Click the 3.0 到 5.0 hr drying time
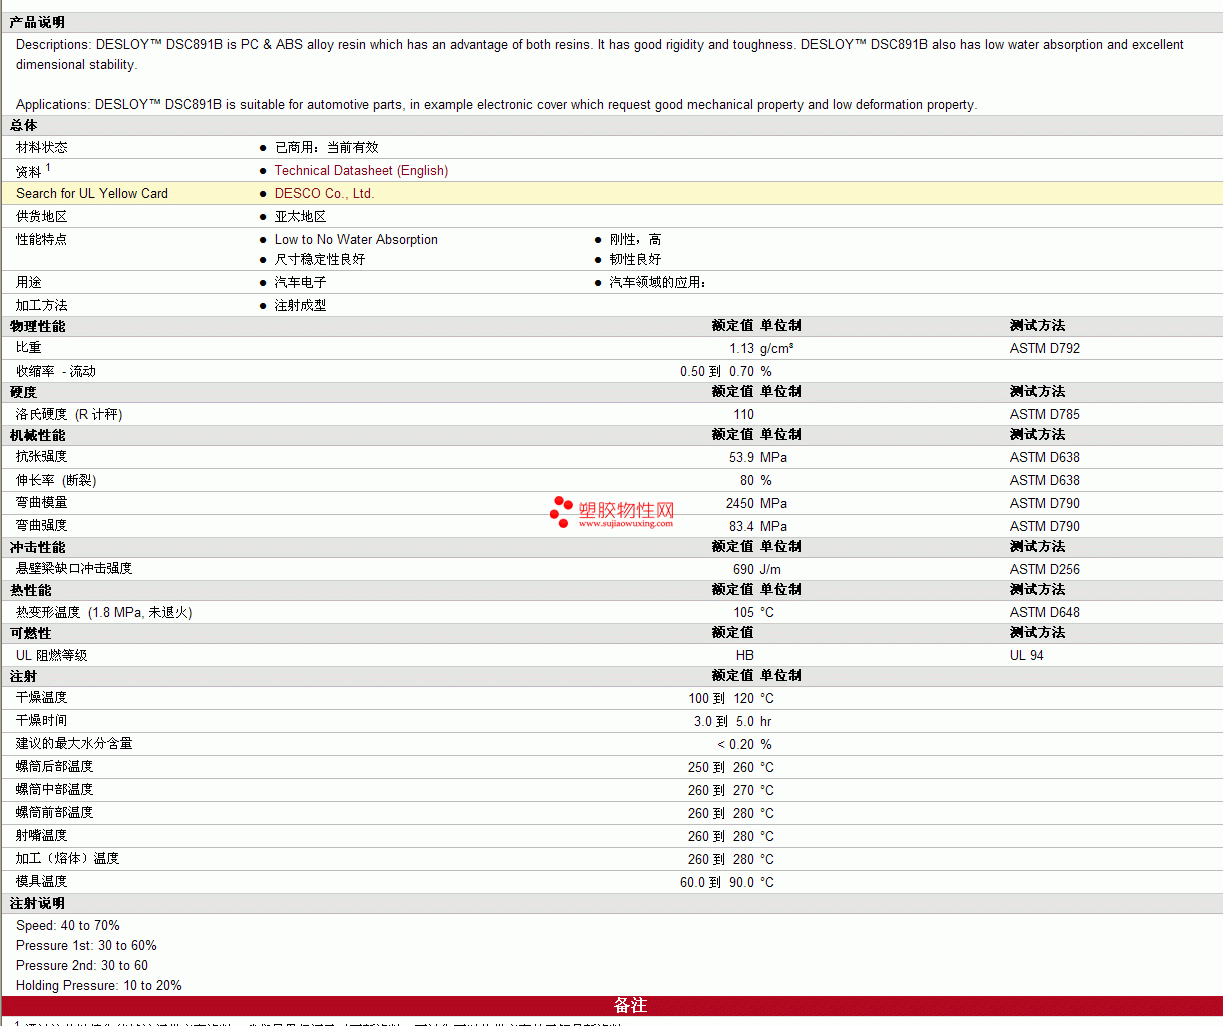The image size is (1223, 1026). pos(733,722)
